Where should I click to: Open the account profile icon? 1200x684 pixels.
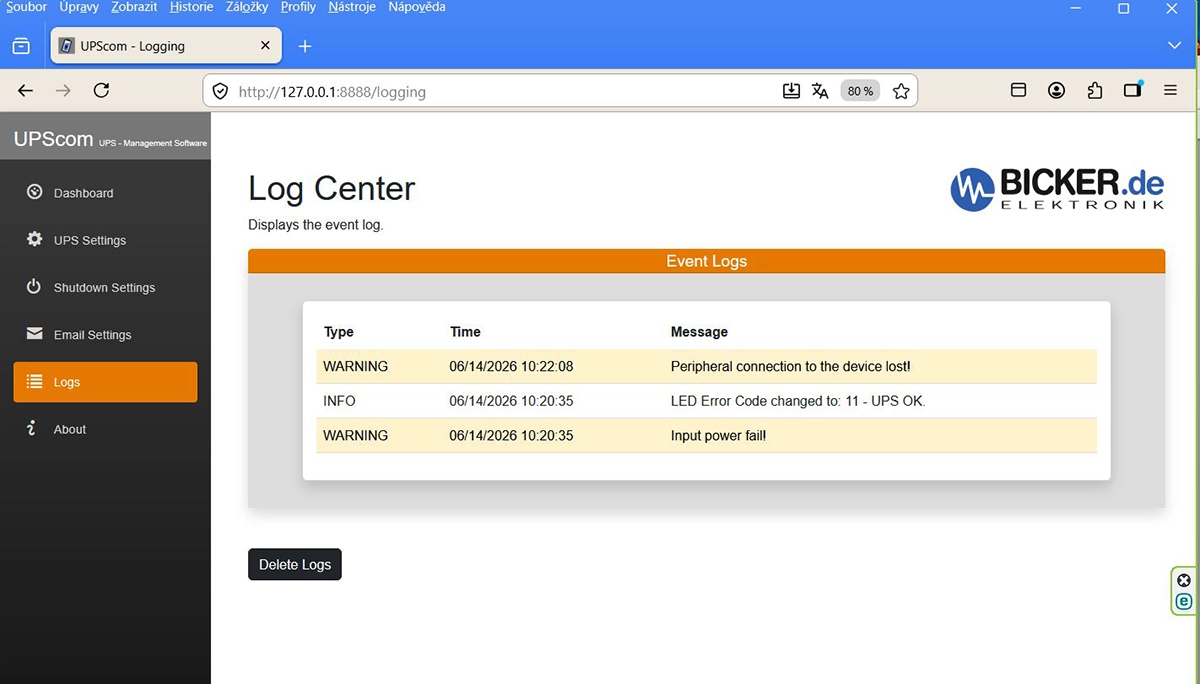pos(1057,91)
